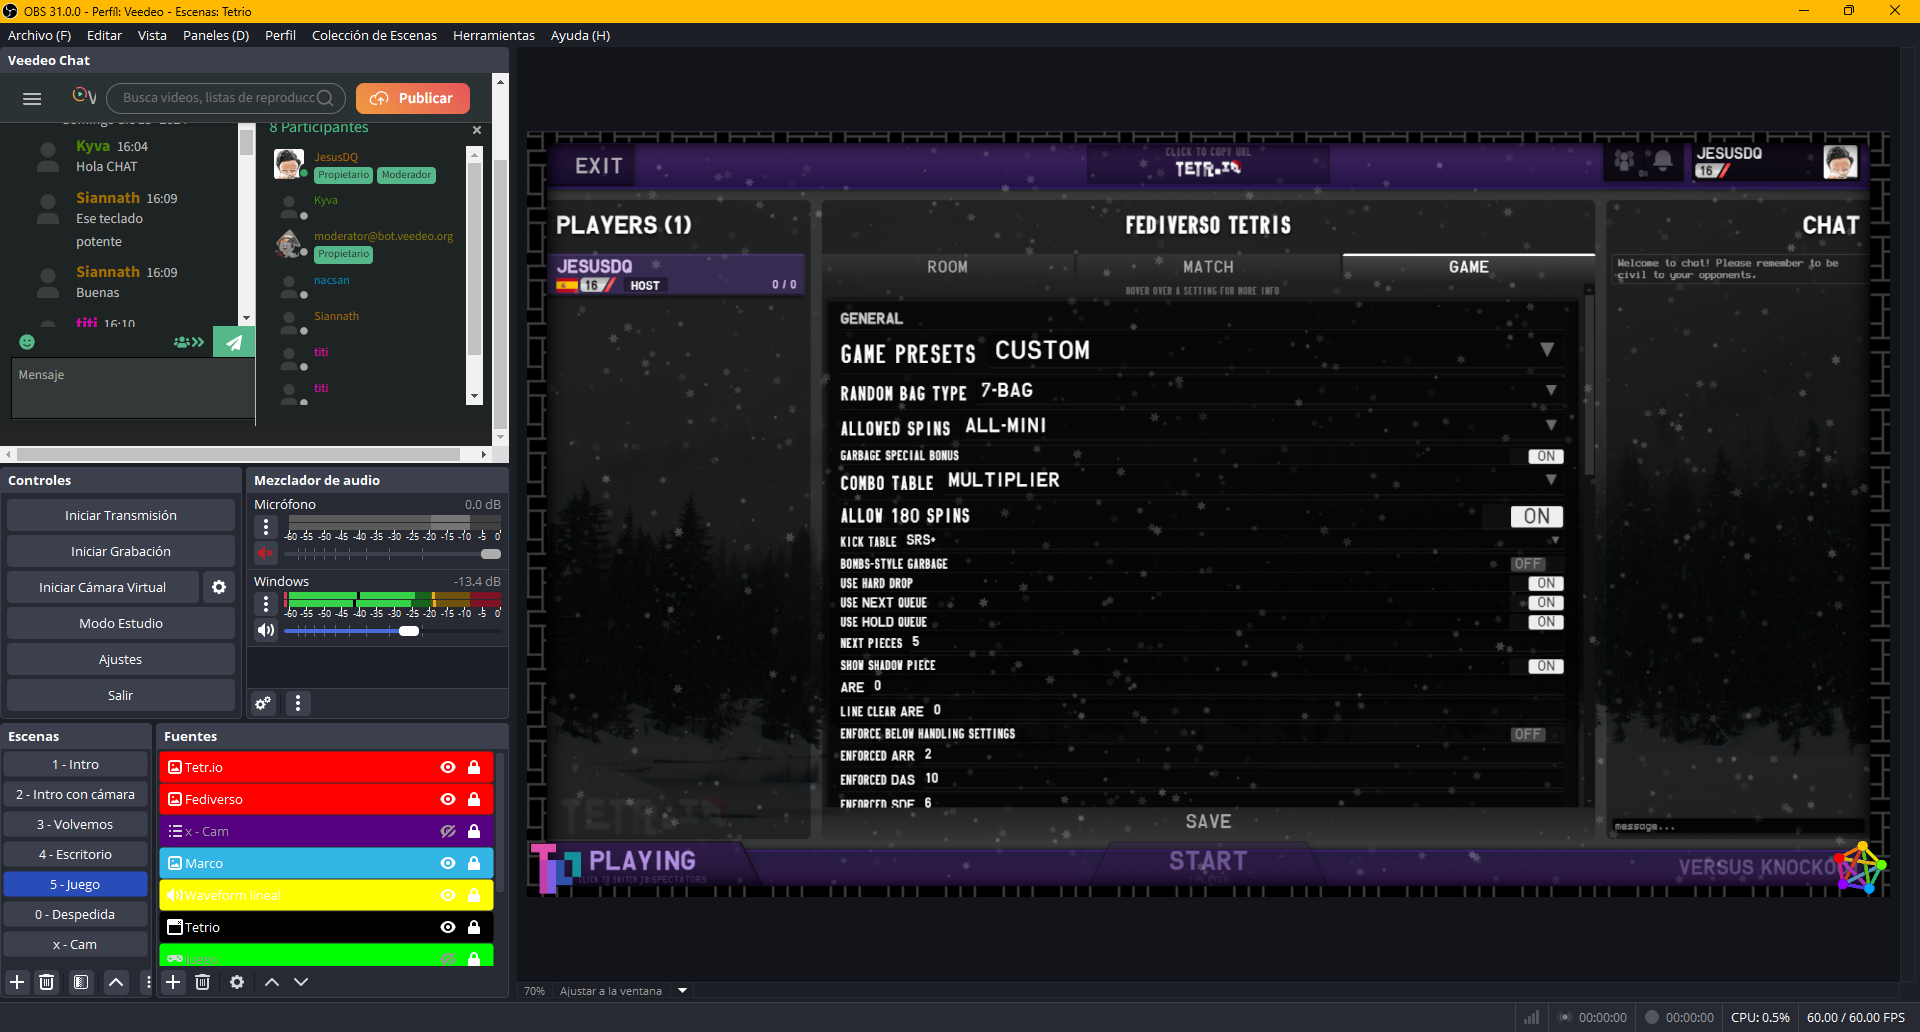Toggle Garbage Special Bonus setting

pyautogui.click(x=1546, y=456)
